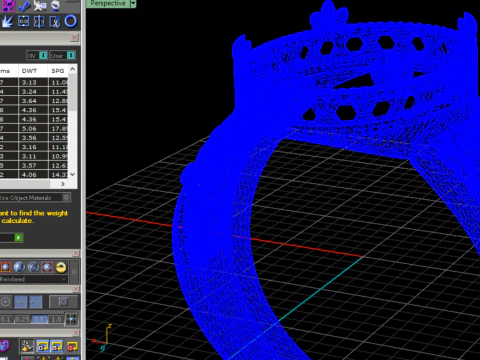
Task: Set snap spacing to 1.0
Action: pos(56,319)
